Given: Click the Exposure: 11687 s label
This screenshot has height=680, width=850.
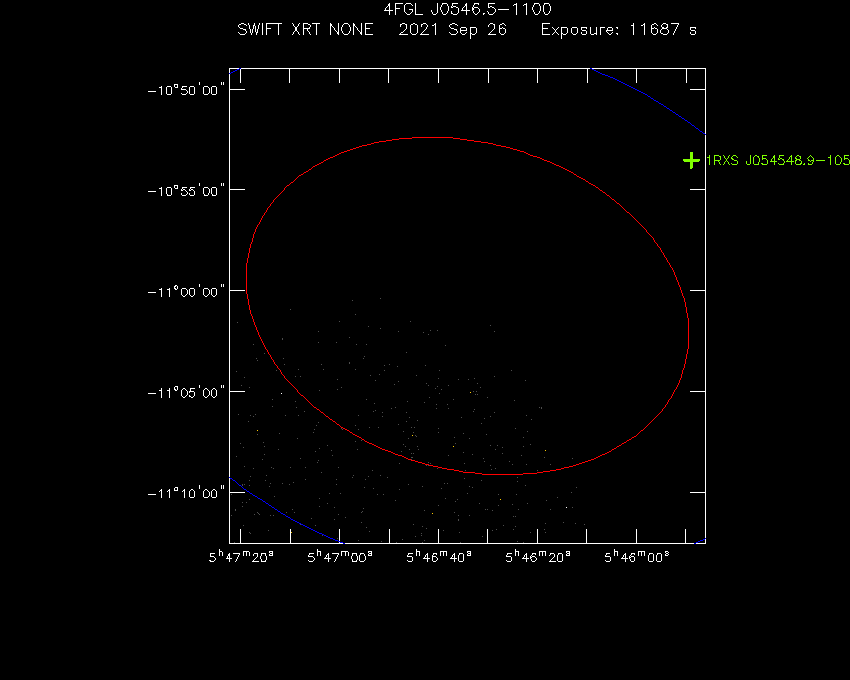Looking at the screenshot, I should pyautogui.click(x=619, y=29).
